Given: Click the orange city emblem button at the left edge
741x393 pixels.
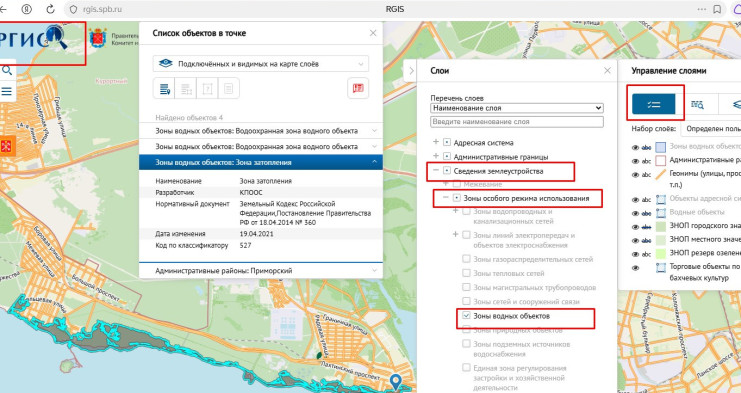Looking at the screenshot, I should click(x=7, y=146).
